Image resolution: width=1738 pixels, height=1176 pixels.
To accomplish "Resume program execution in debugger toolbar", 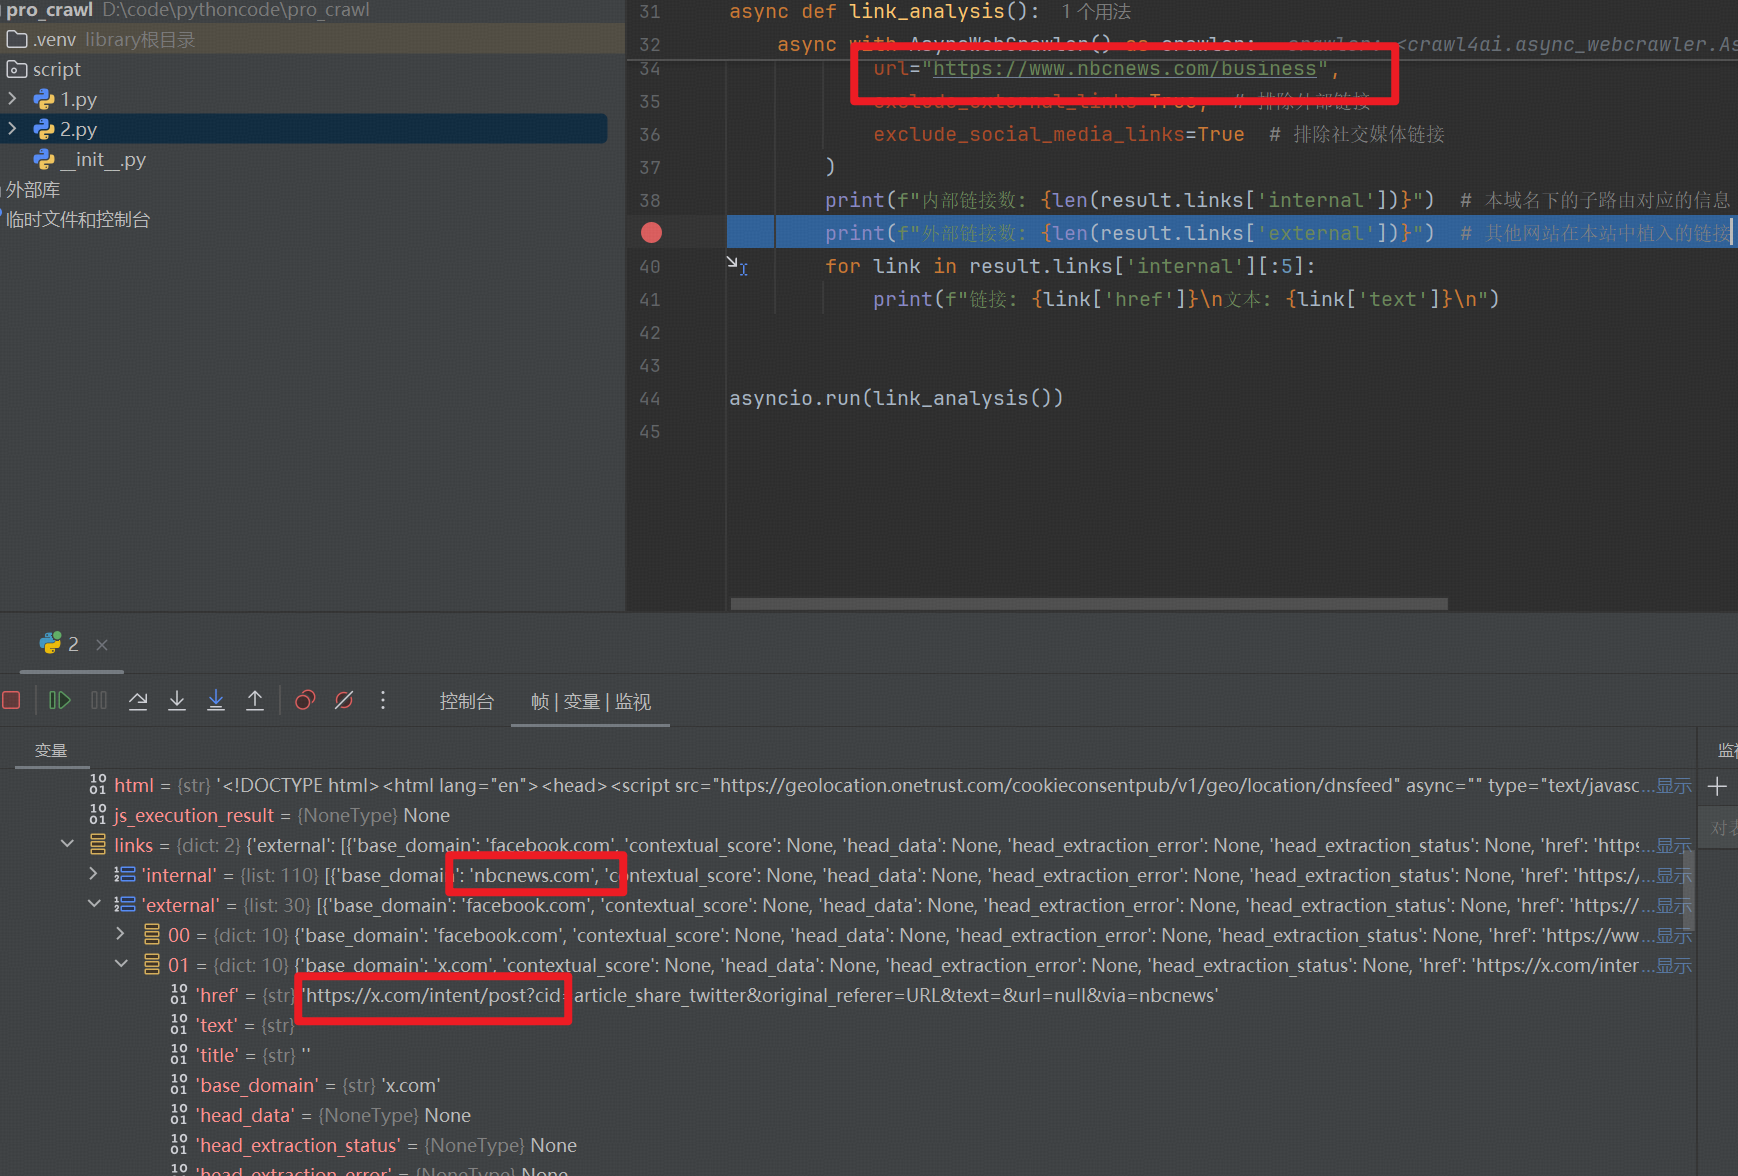I will 60,701.
